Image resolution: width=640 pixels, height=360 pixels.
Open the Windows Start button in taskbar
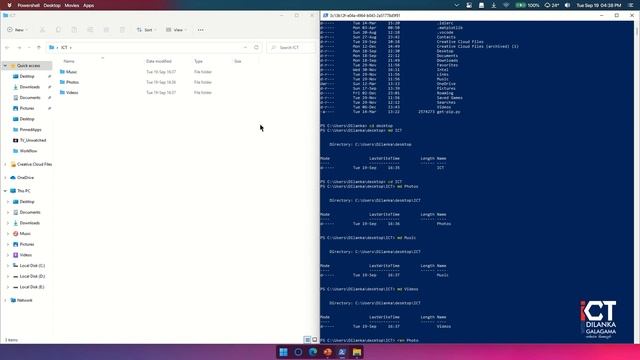point(283,352)
